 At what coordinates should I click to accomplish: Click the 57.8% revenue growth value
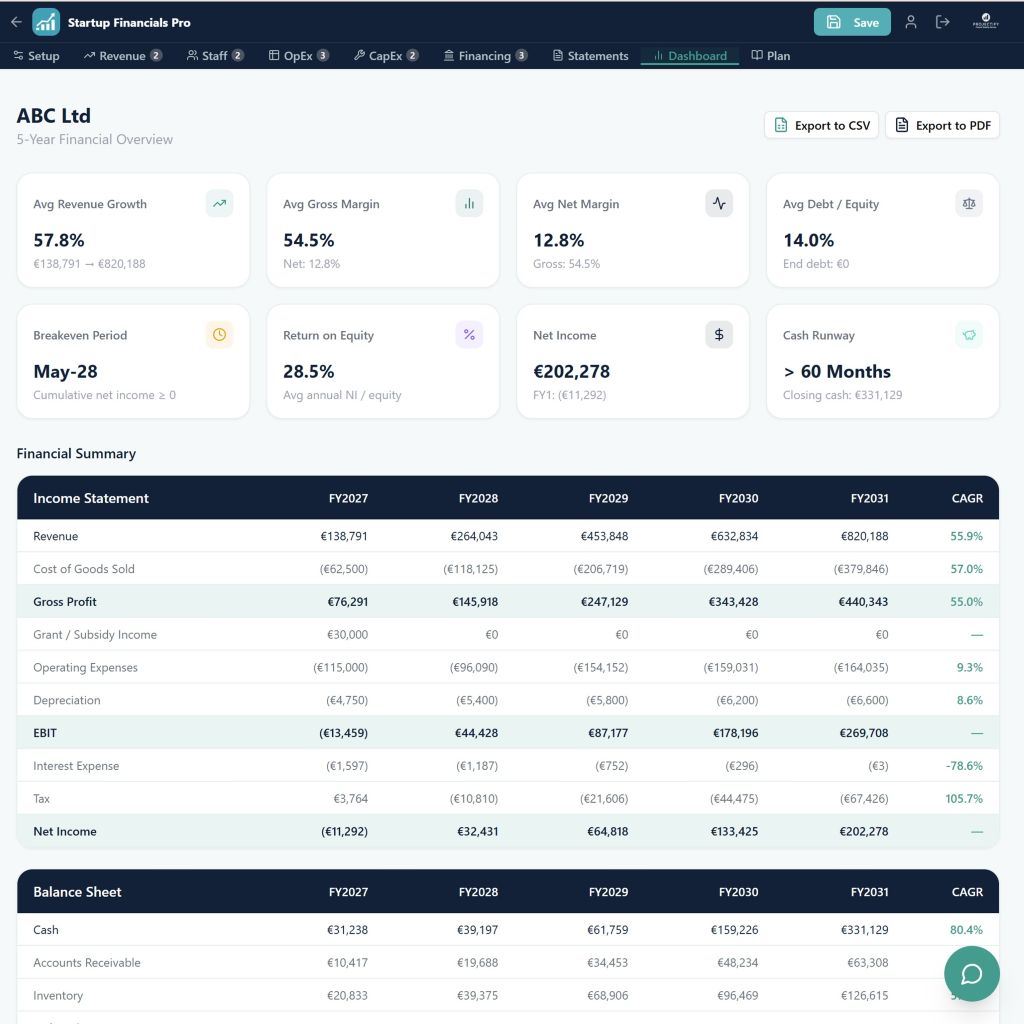tap(59, 240)
